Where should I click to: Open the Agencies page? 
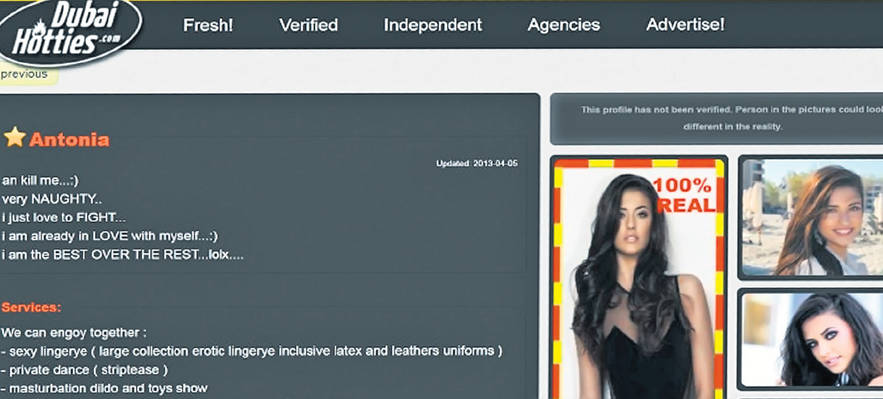[x=564, y=25]
